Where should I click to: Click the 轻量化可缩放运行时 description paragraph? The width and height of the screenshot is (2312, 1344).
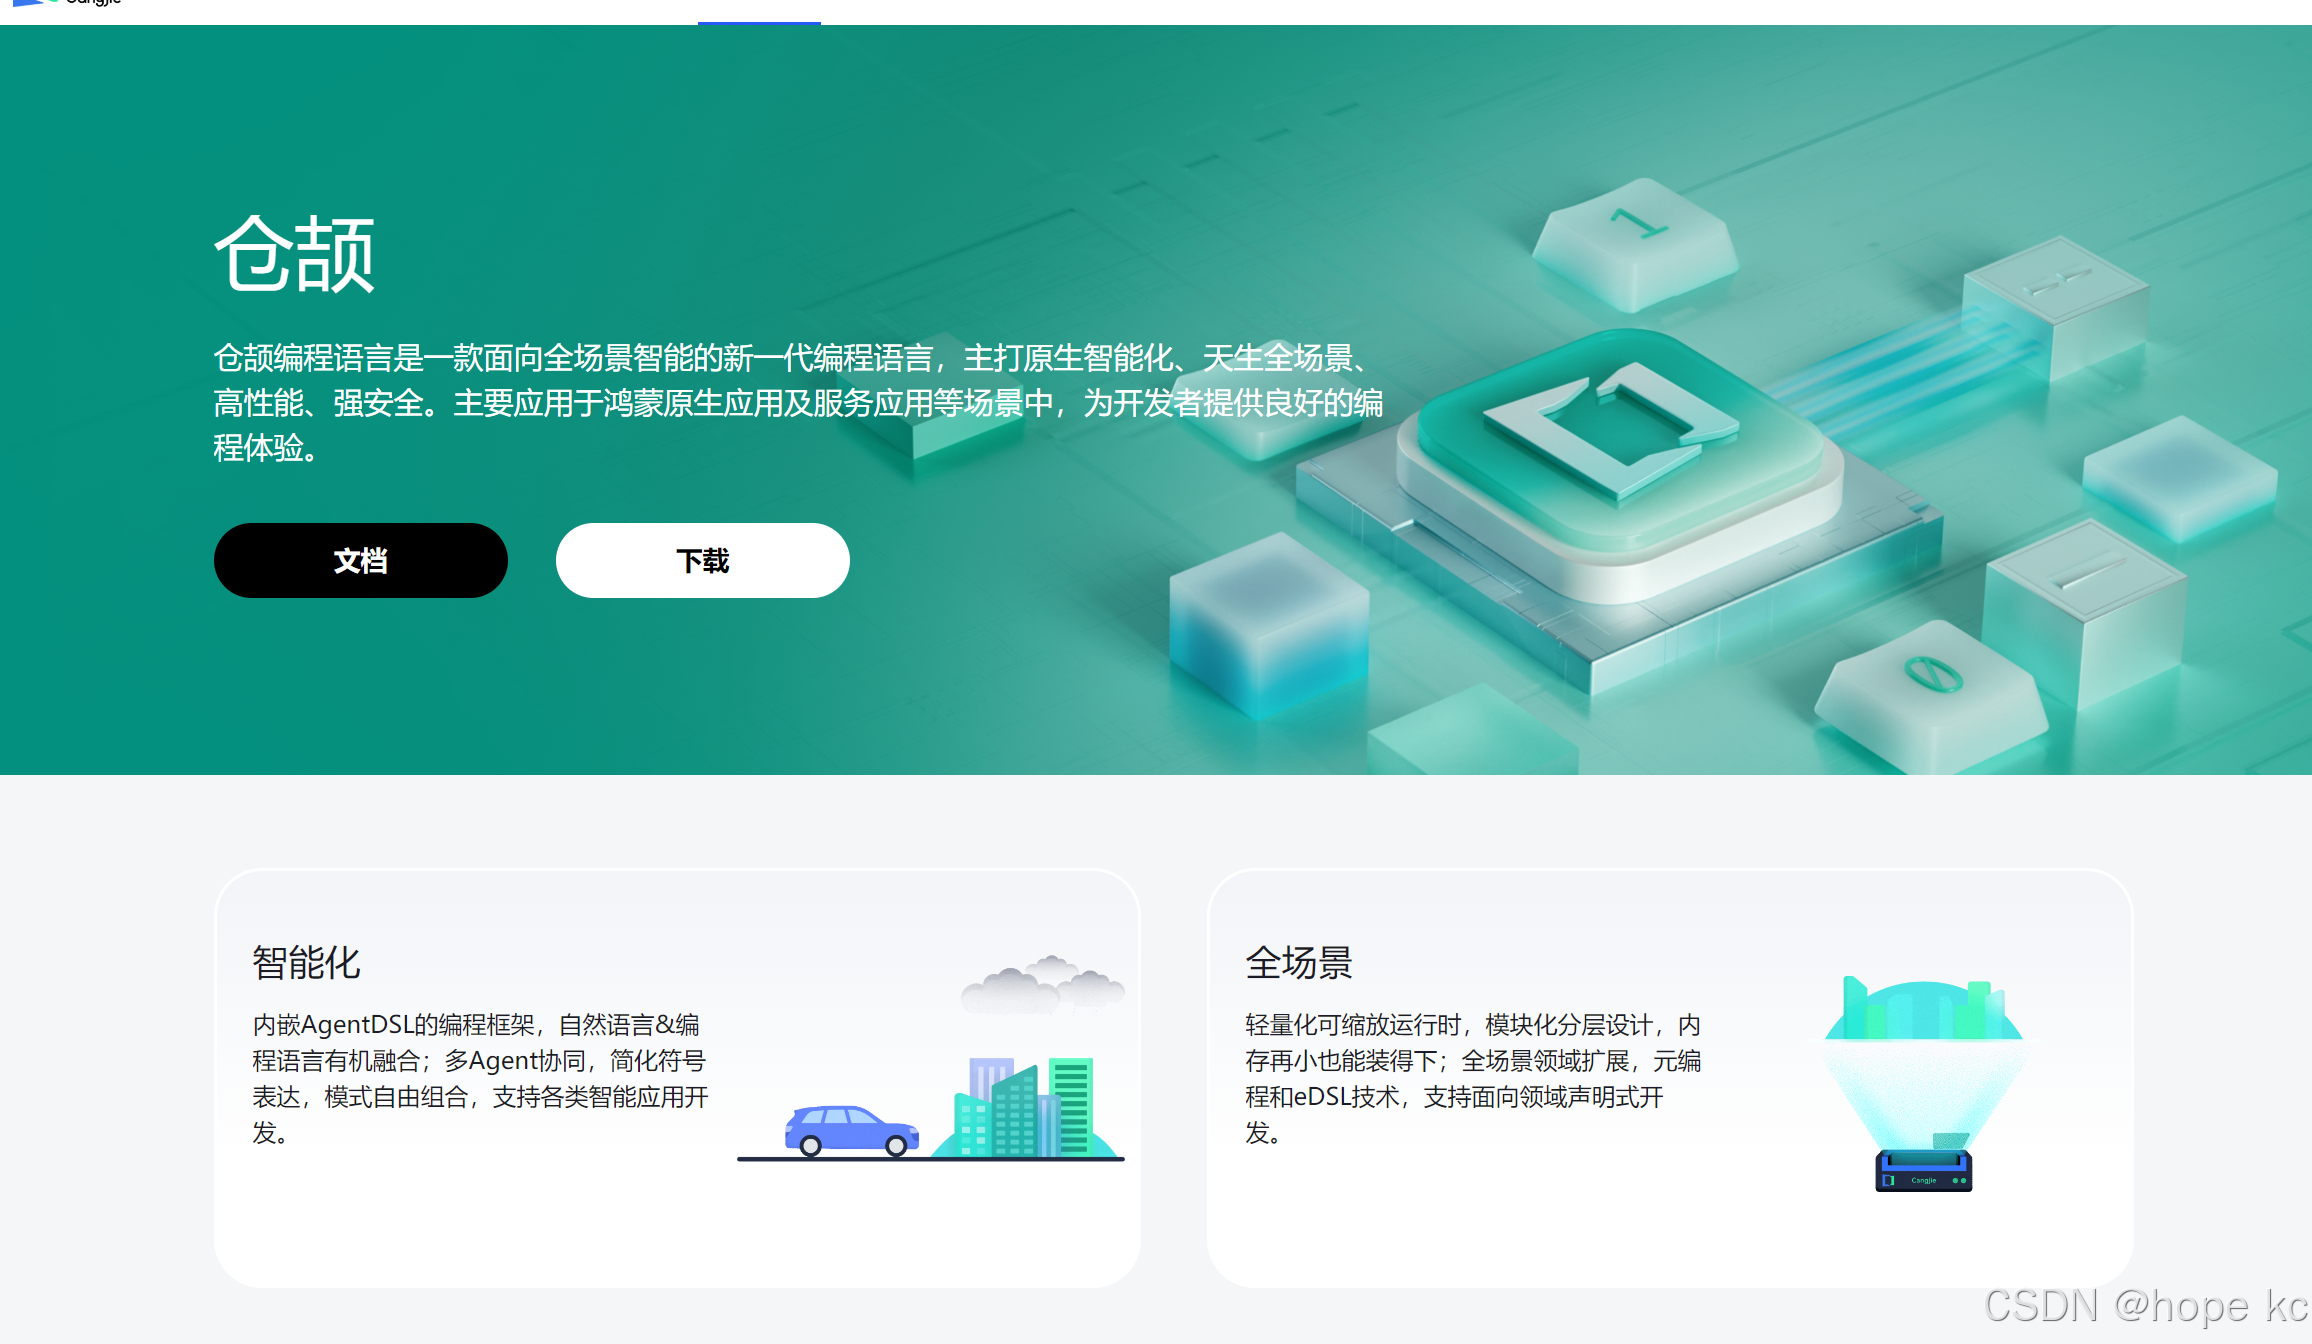pyautogui.click(x=1473, y=1078)
